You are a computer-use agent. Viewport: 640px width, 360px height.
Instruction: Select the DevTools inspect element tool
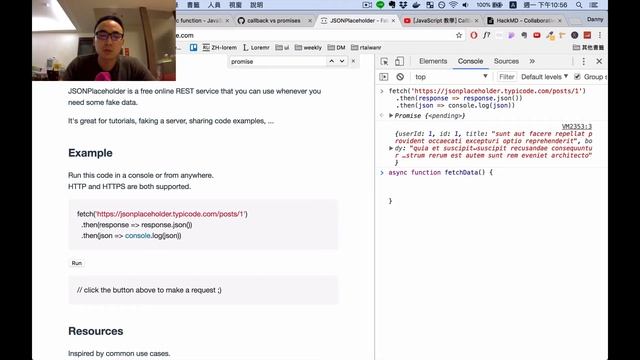(x=384, y=61)
